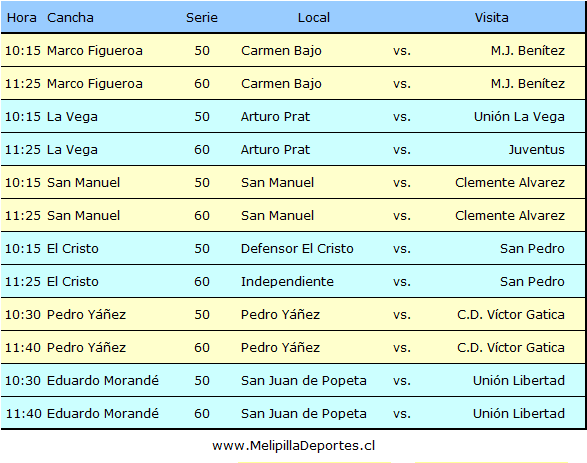Click the Serie column header
Viewport: 587px width, 463px height.
(202, 18)
